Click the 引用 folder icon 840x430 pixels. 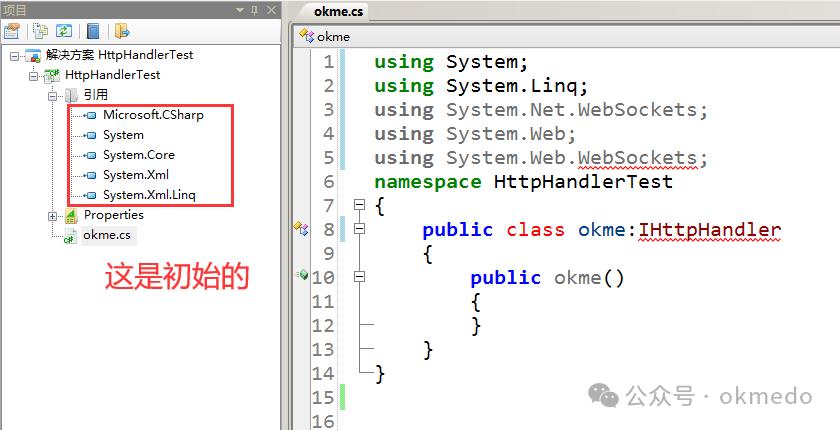[71, 96]
